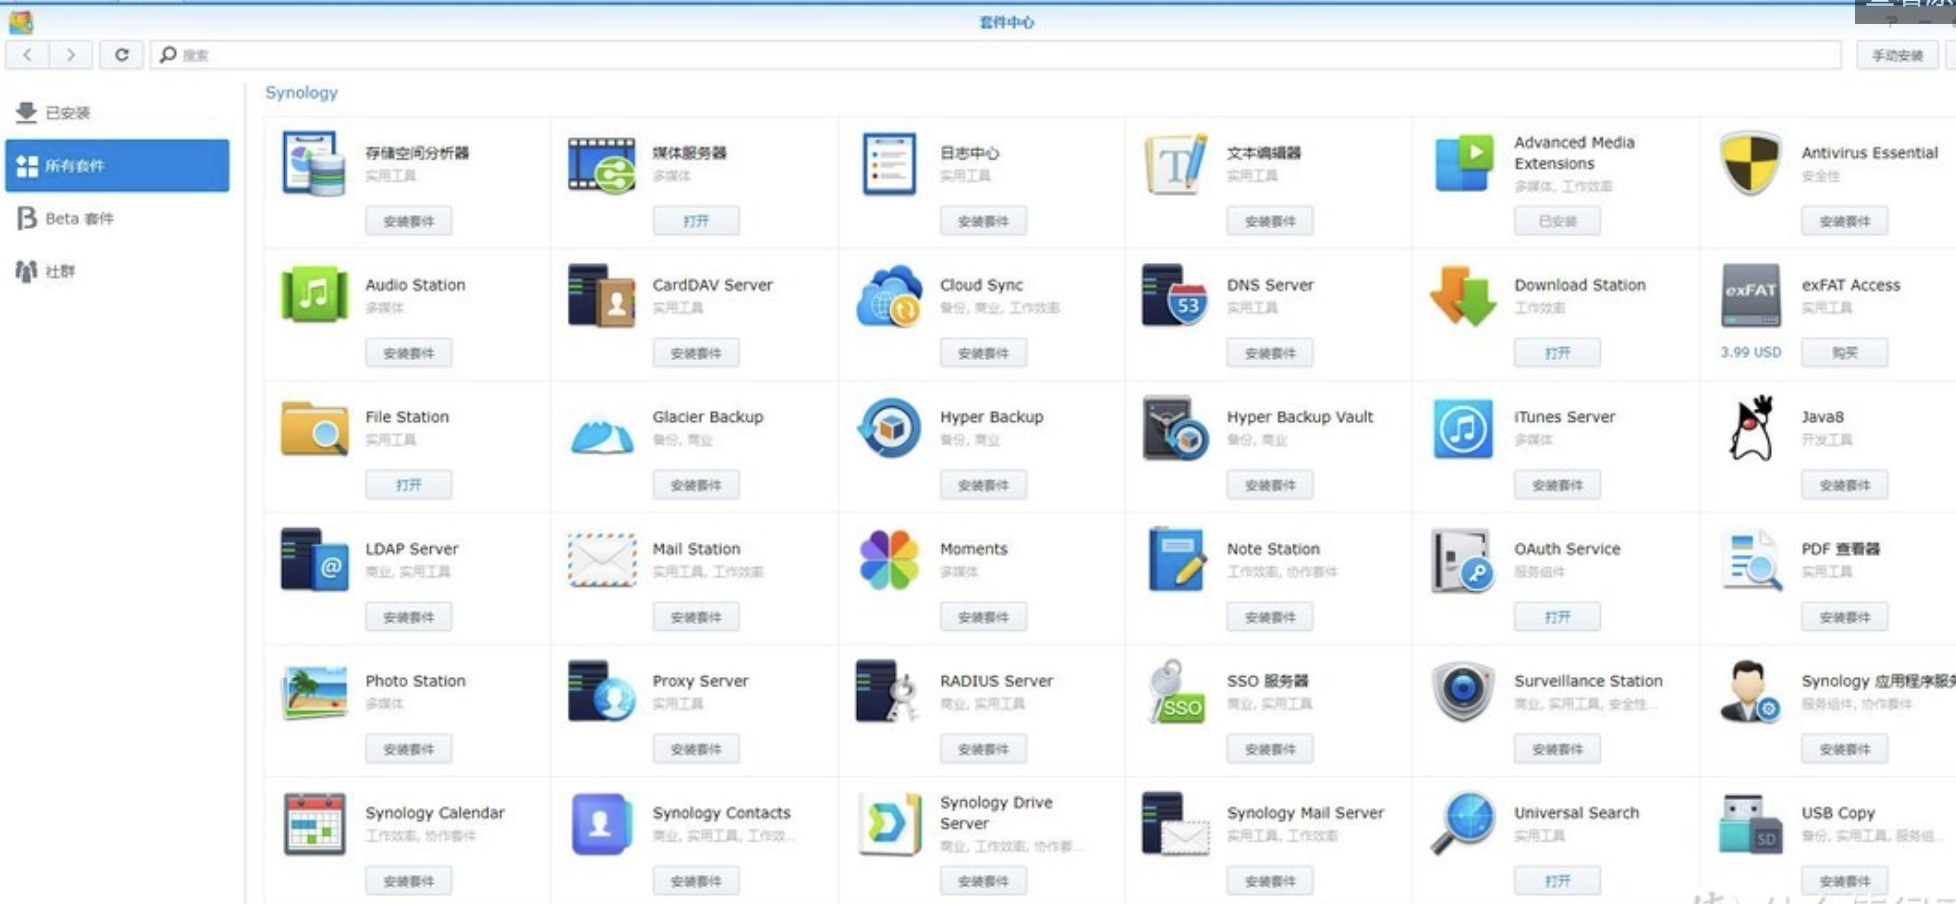Install the DNS Server package

click(1270, 353)
